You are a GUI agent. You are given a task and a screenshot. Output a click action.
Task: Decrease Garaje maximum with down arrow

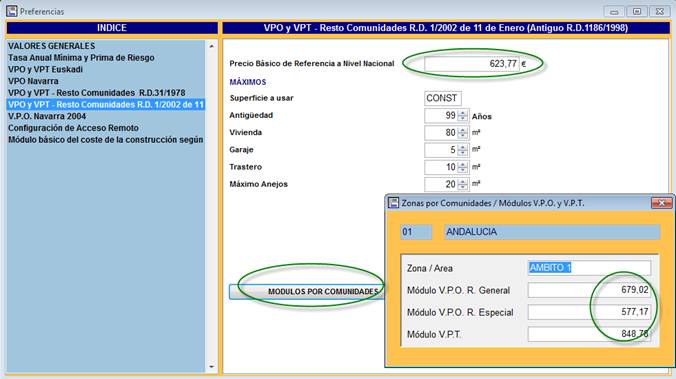pyautogui.click(x=463, y=153)
